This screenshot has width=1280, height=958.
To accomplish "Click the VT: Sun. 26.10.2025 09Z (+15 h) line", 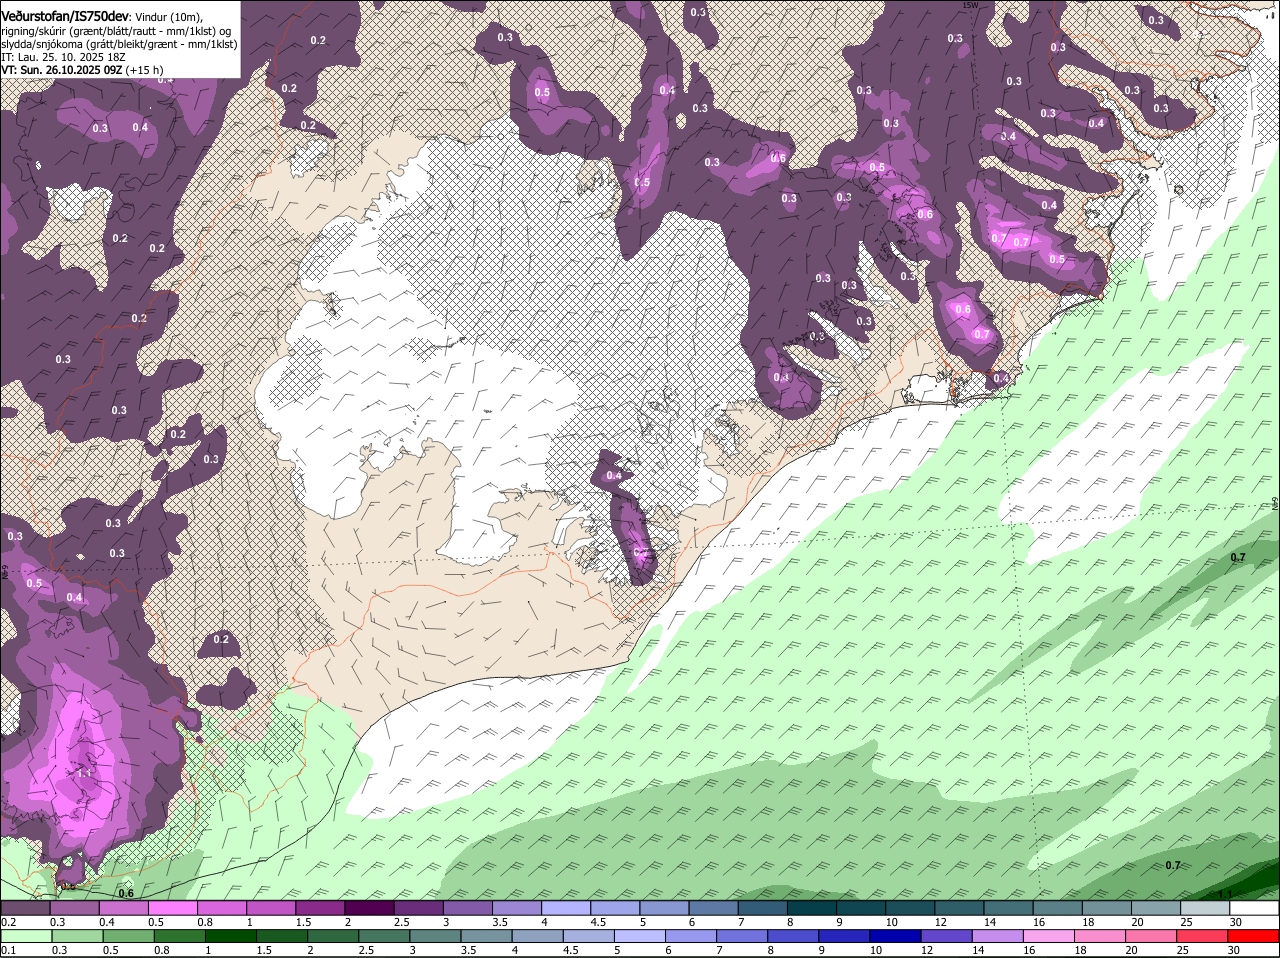I will pyautogui.click(x=82, y=71).
